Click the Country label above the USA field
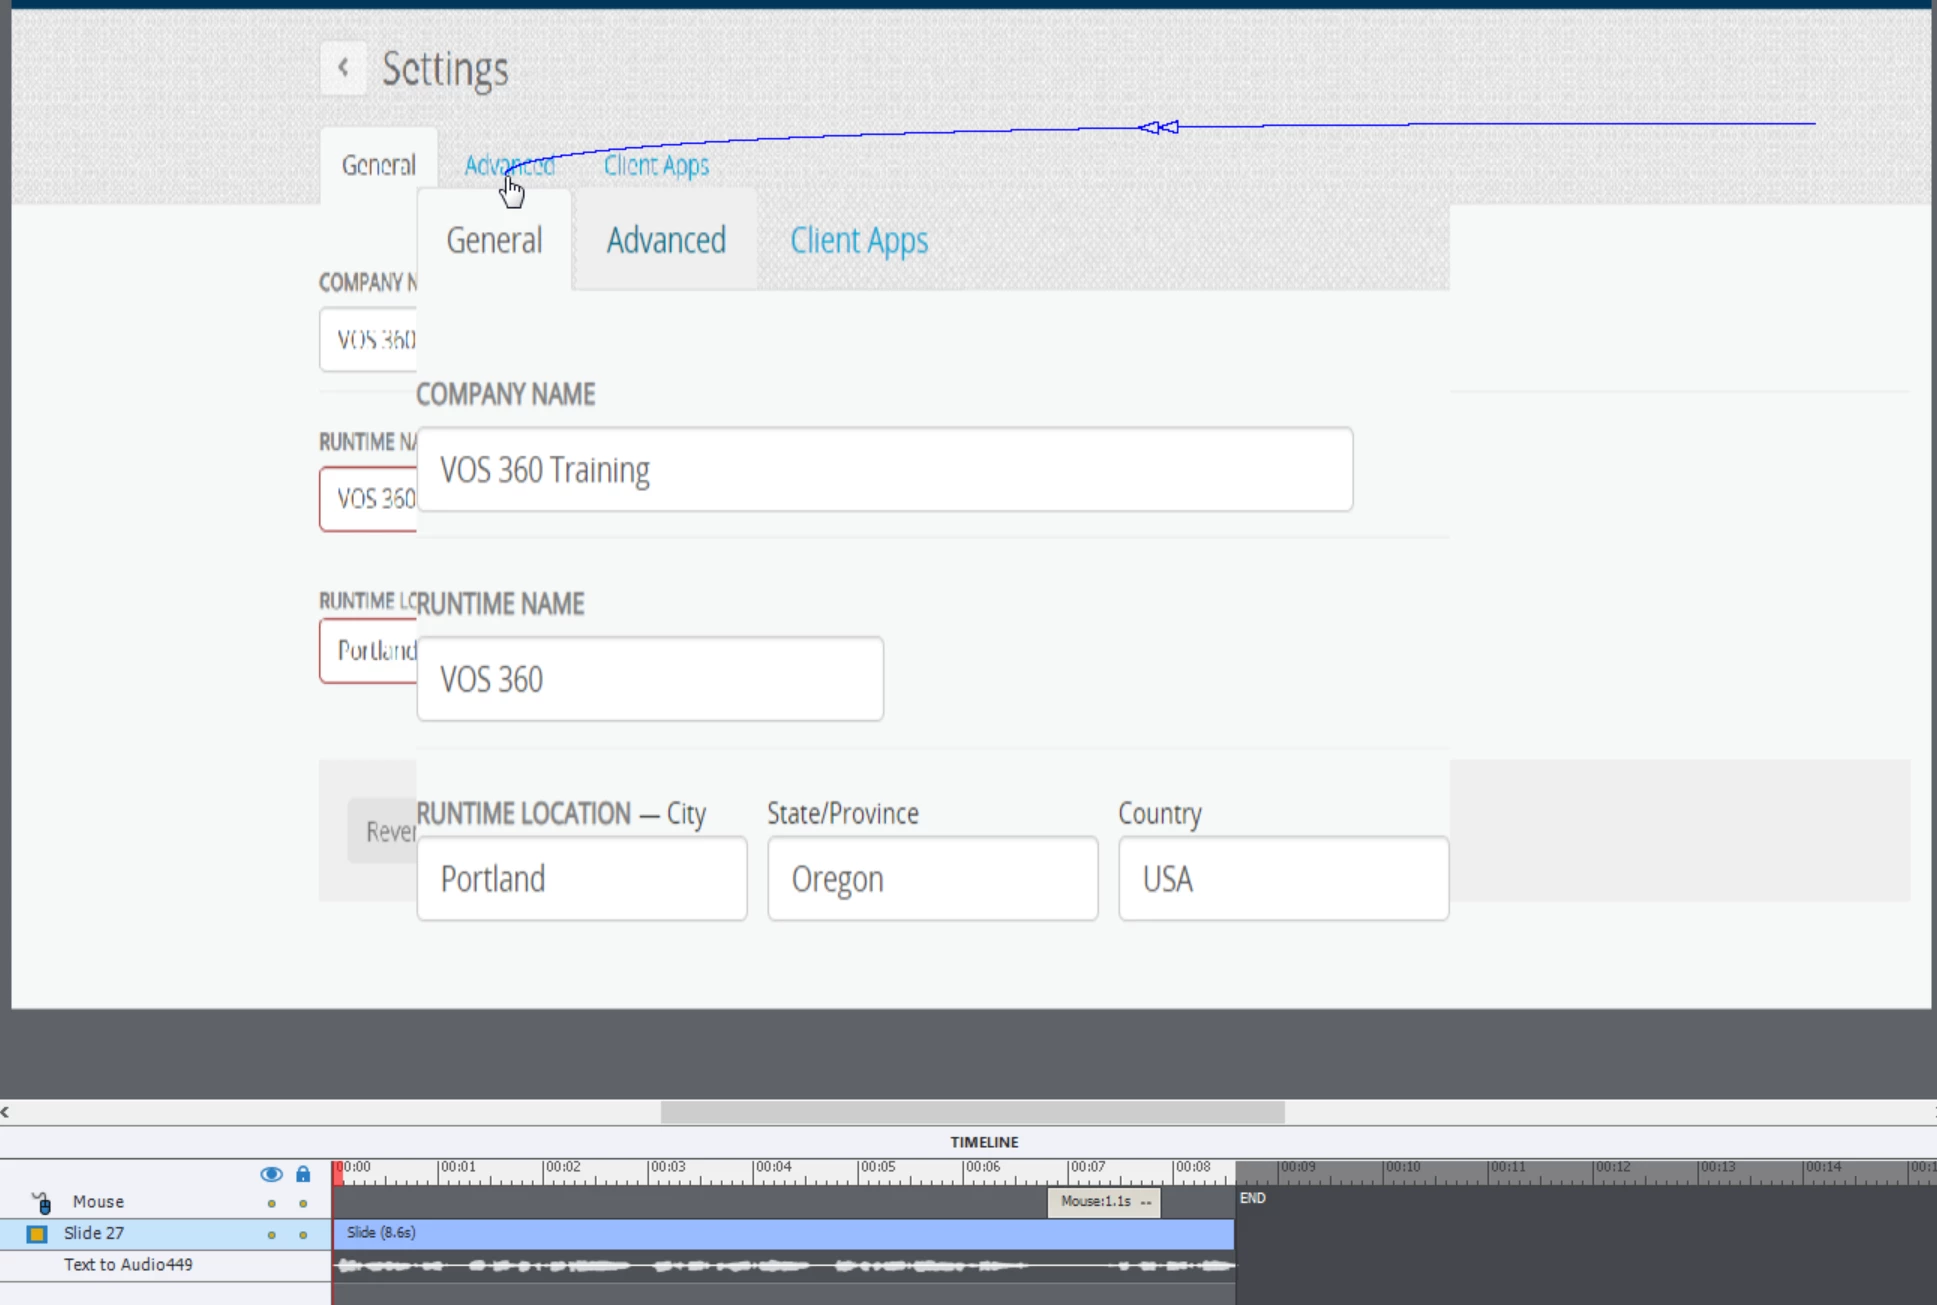1937x1305 pixels. [1160, 814]
